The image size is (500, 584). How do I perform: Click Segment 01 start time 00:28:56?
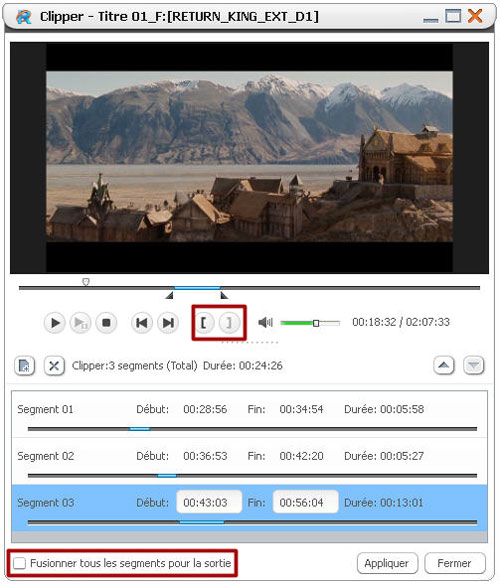pos(205,409)
